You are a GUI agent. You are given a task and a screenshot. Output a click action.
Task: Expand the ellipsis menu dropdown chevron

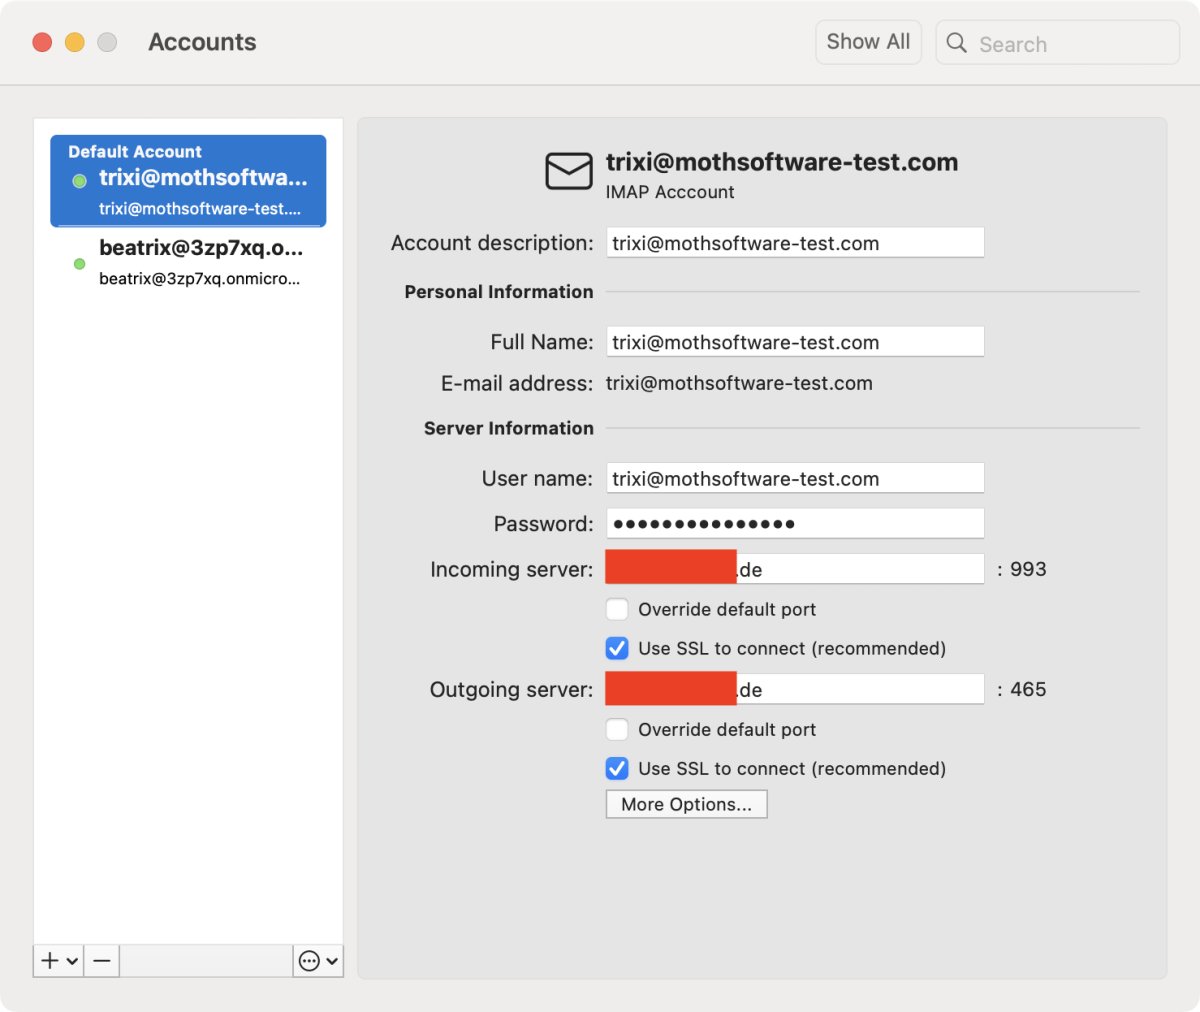pyautogui.click(x=332, y=961)
